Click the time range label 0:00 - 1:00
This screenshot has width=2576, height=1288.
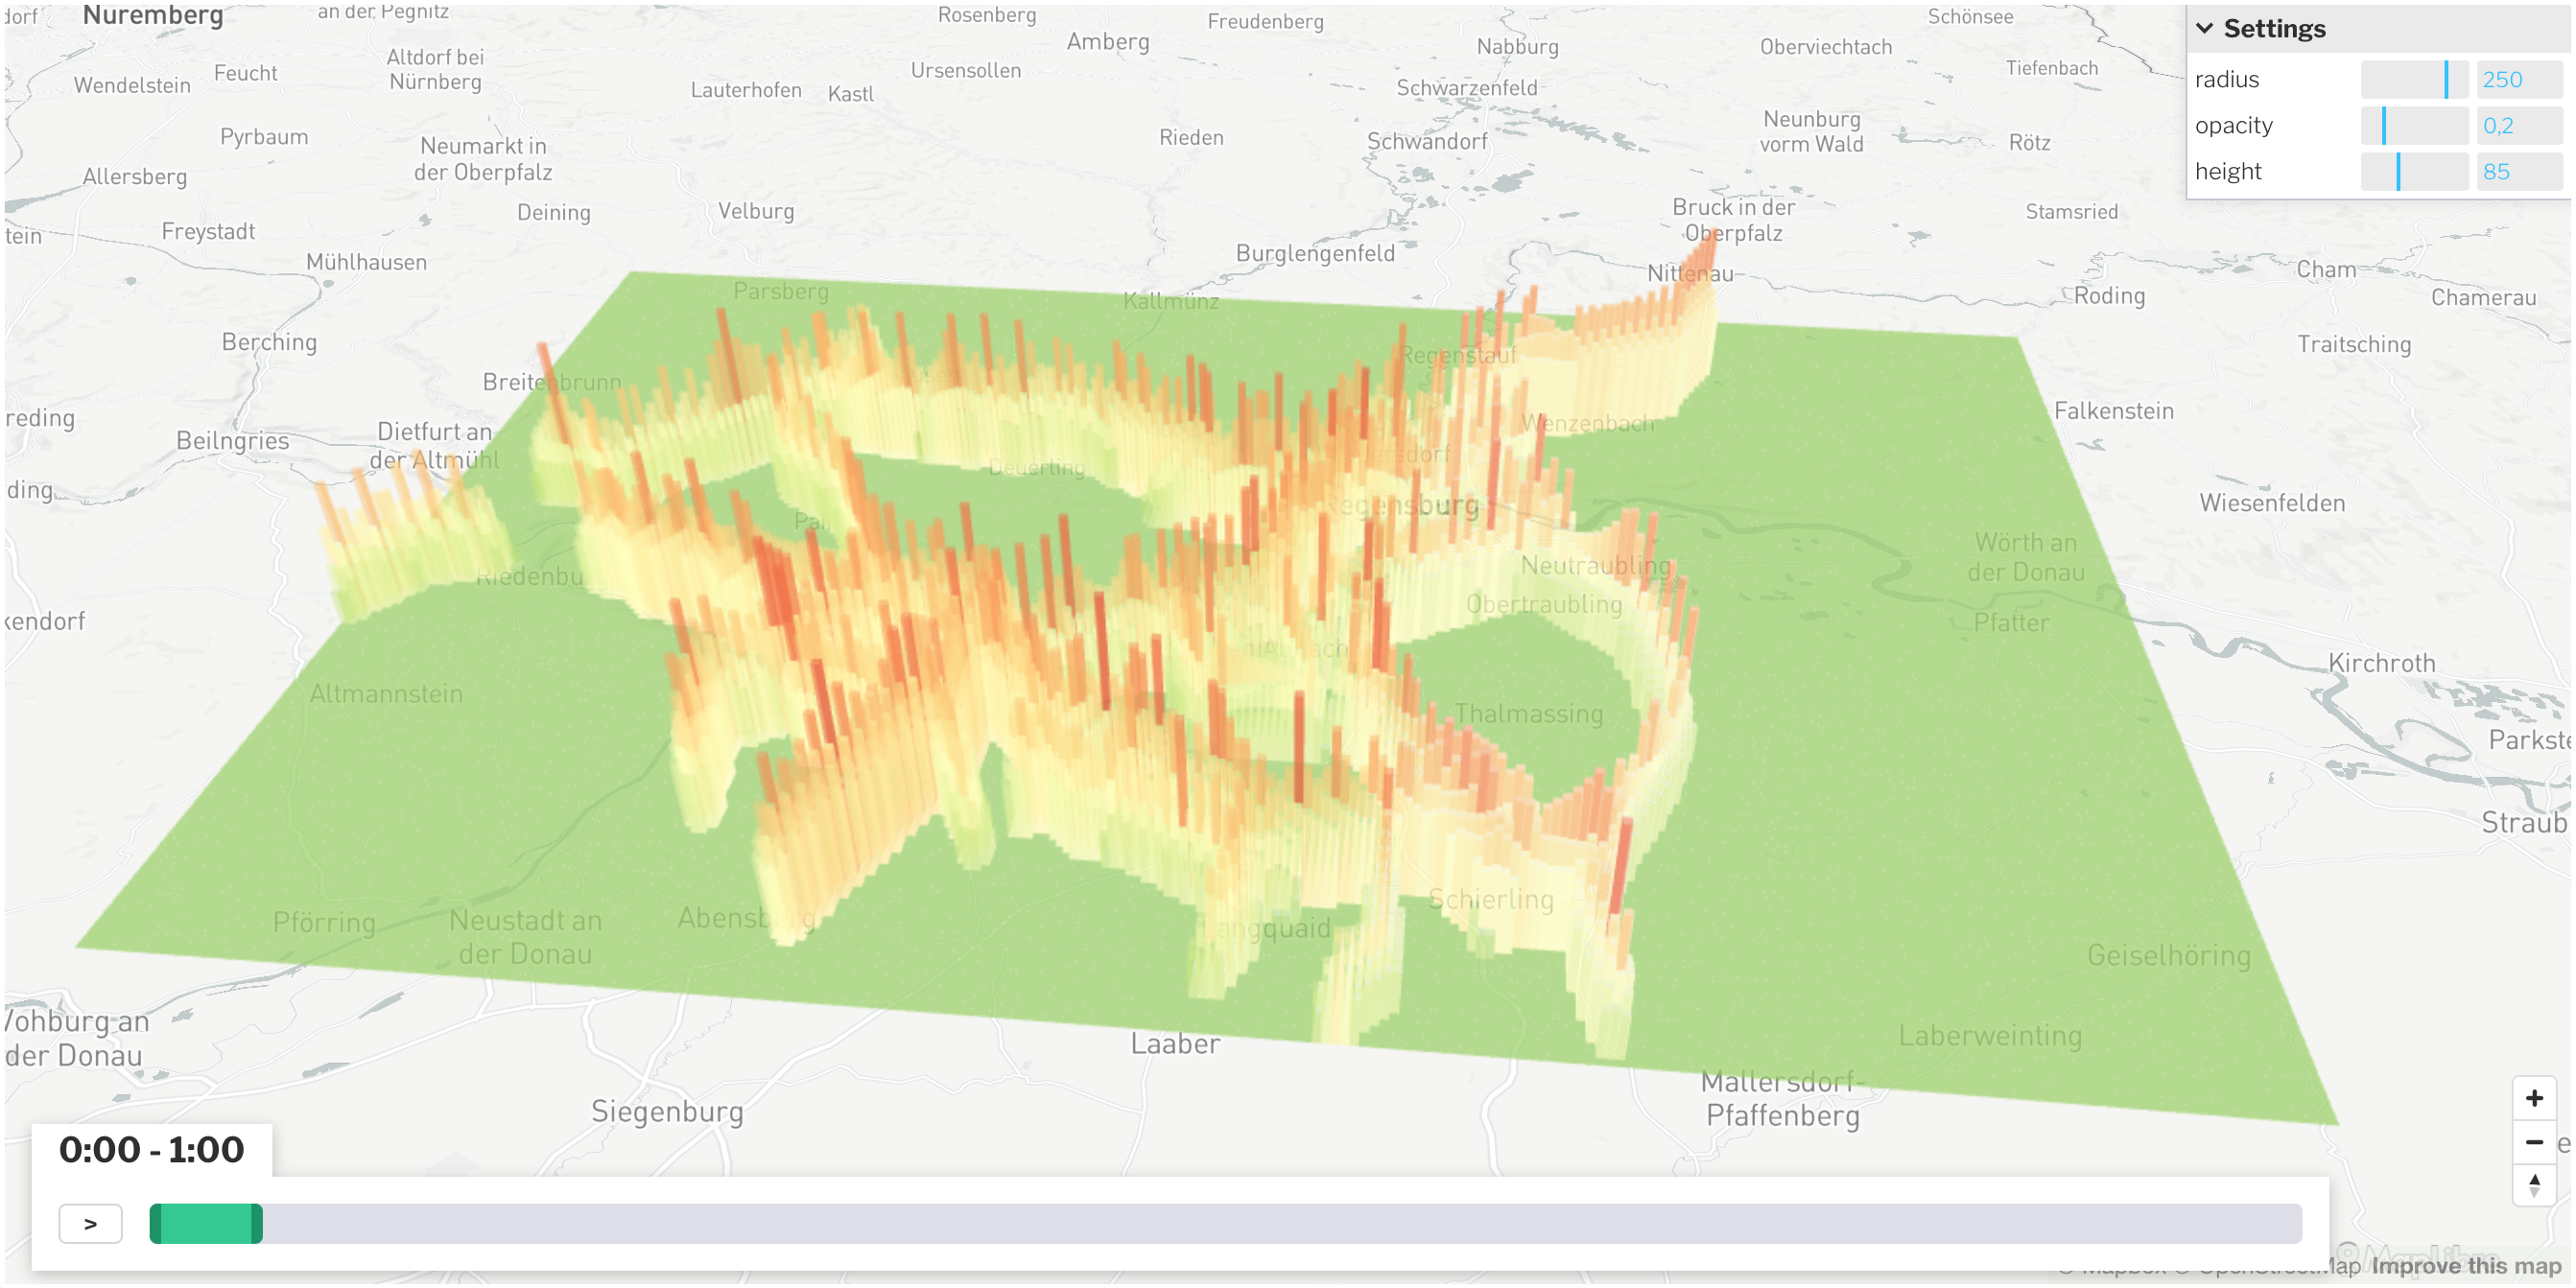148,1152
